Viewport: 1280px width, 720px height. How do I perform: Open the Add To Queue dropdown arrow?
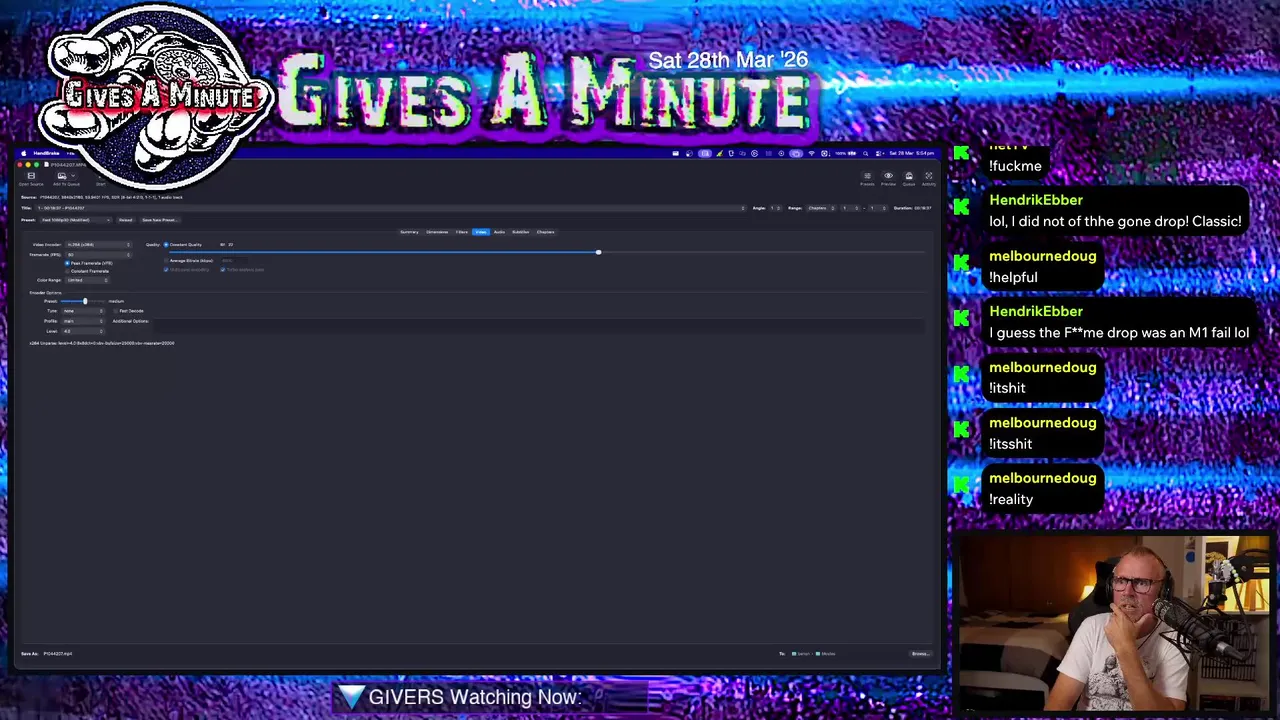coord(73,176)
